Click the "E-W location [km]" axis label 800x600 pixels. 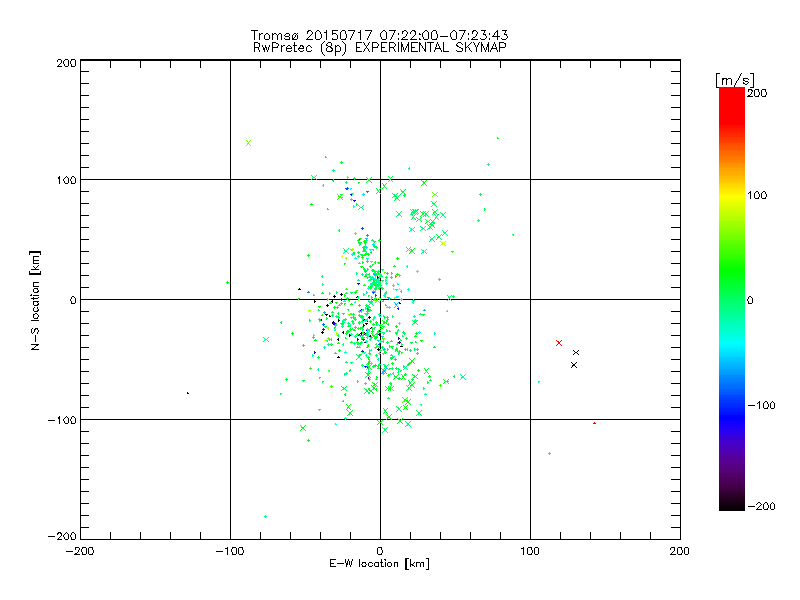[x=379, y=564]
